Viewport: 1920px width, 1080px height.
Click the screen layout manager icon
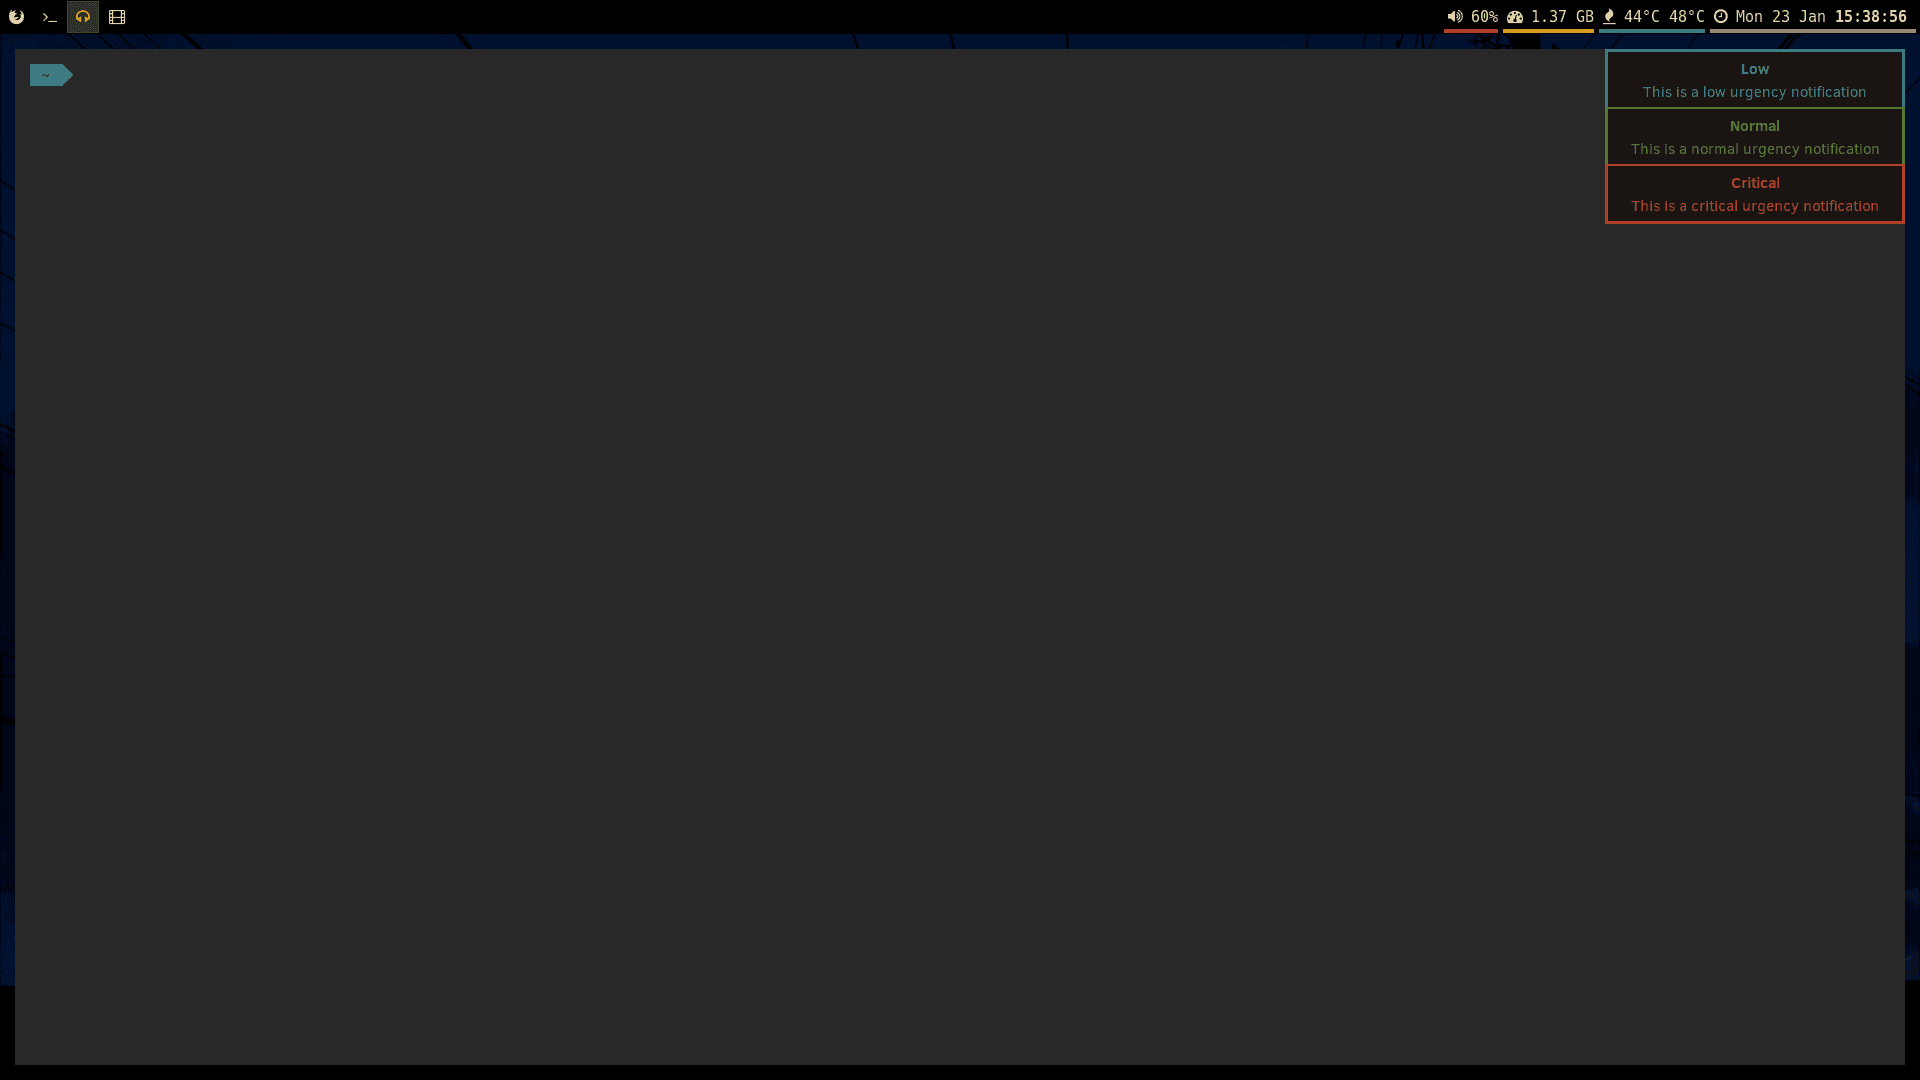116,16
